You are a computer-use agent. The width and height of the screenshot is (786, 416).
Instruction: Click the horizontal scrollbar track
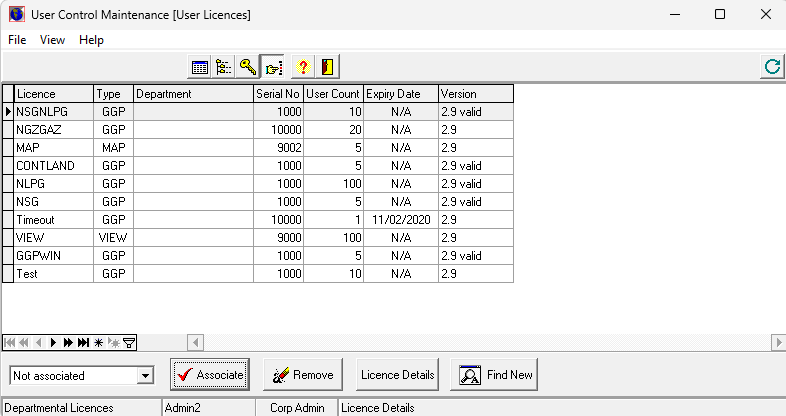tap(487, 343)
